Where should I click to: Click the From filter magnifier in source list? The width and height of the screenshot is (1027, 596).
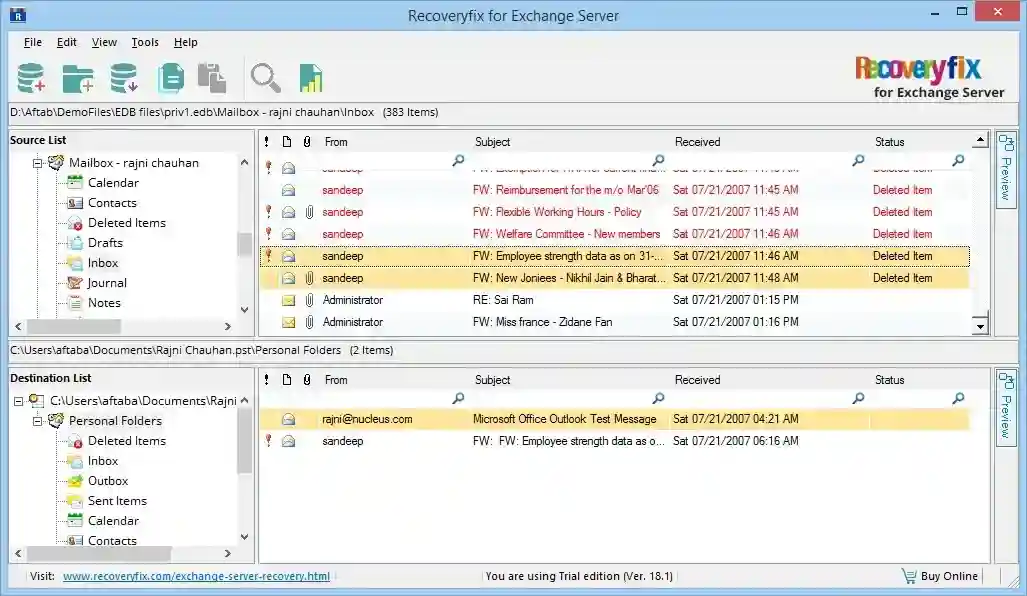(458, 160)
